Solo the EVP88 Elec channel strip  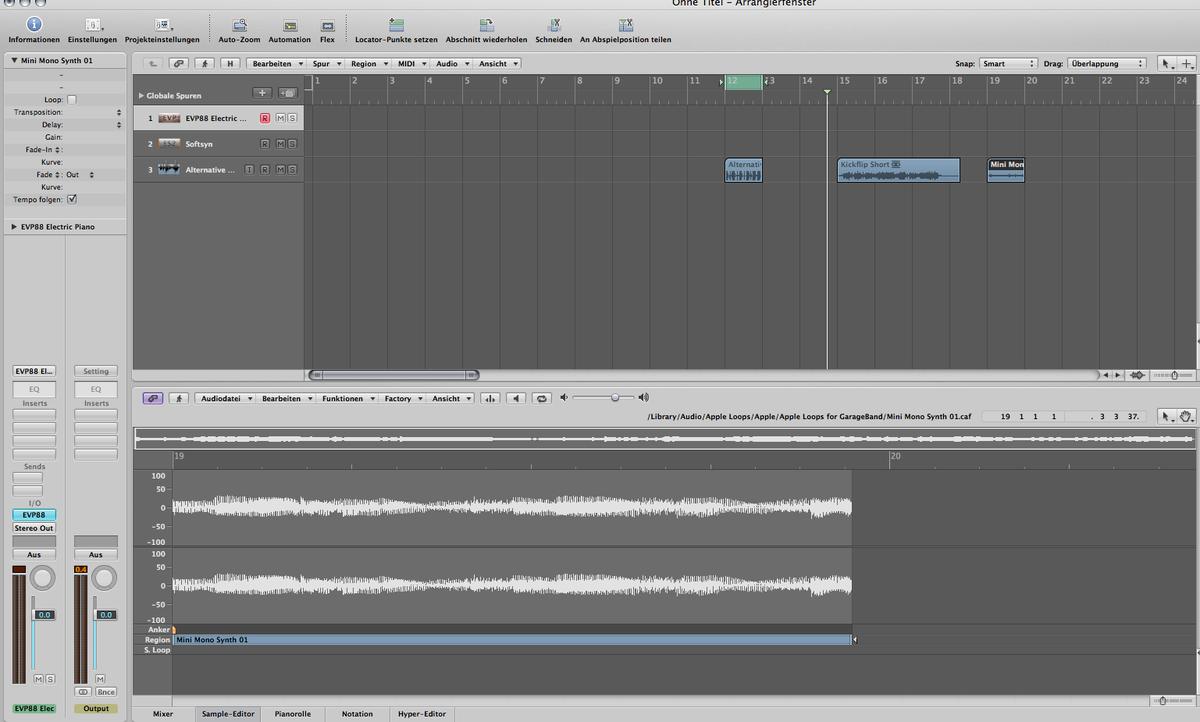coord(50,679)
